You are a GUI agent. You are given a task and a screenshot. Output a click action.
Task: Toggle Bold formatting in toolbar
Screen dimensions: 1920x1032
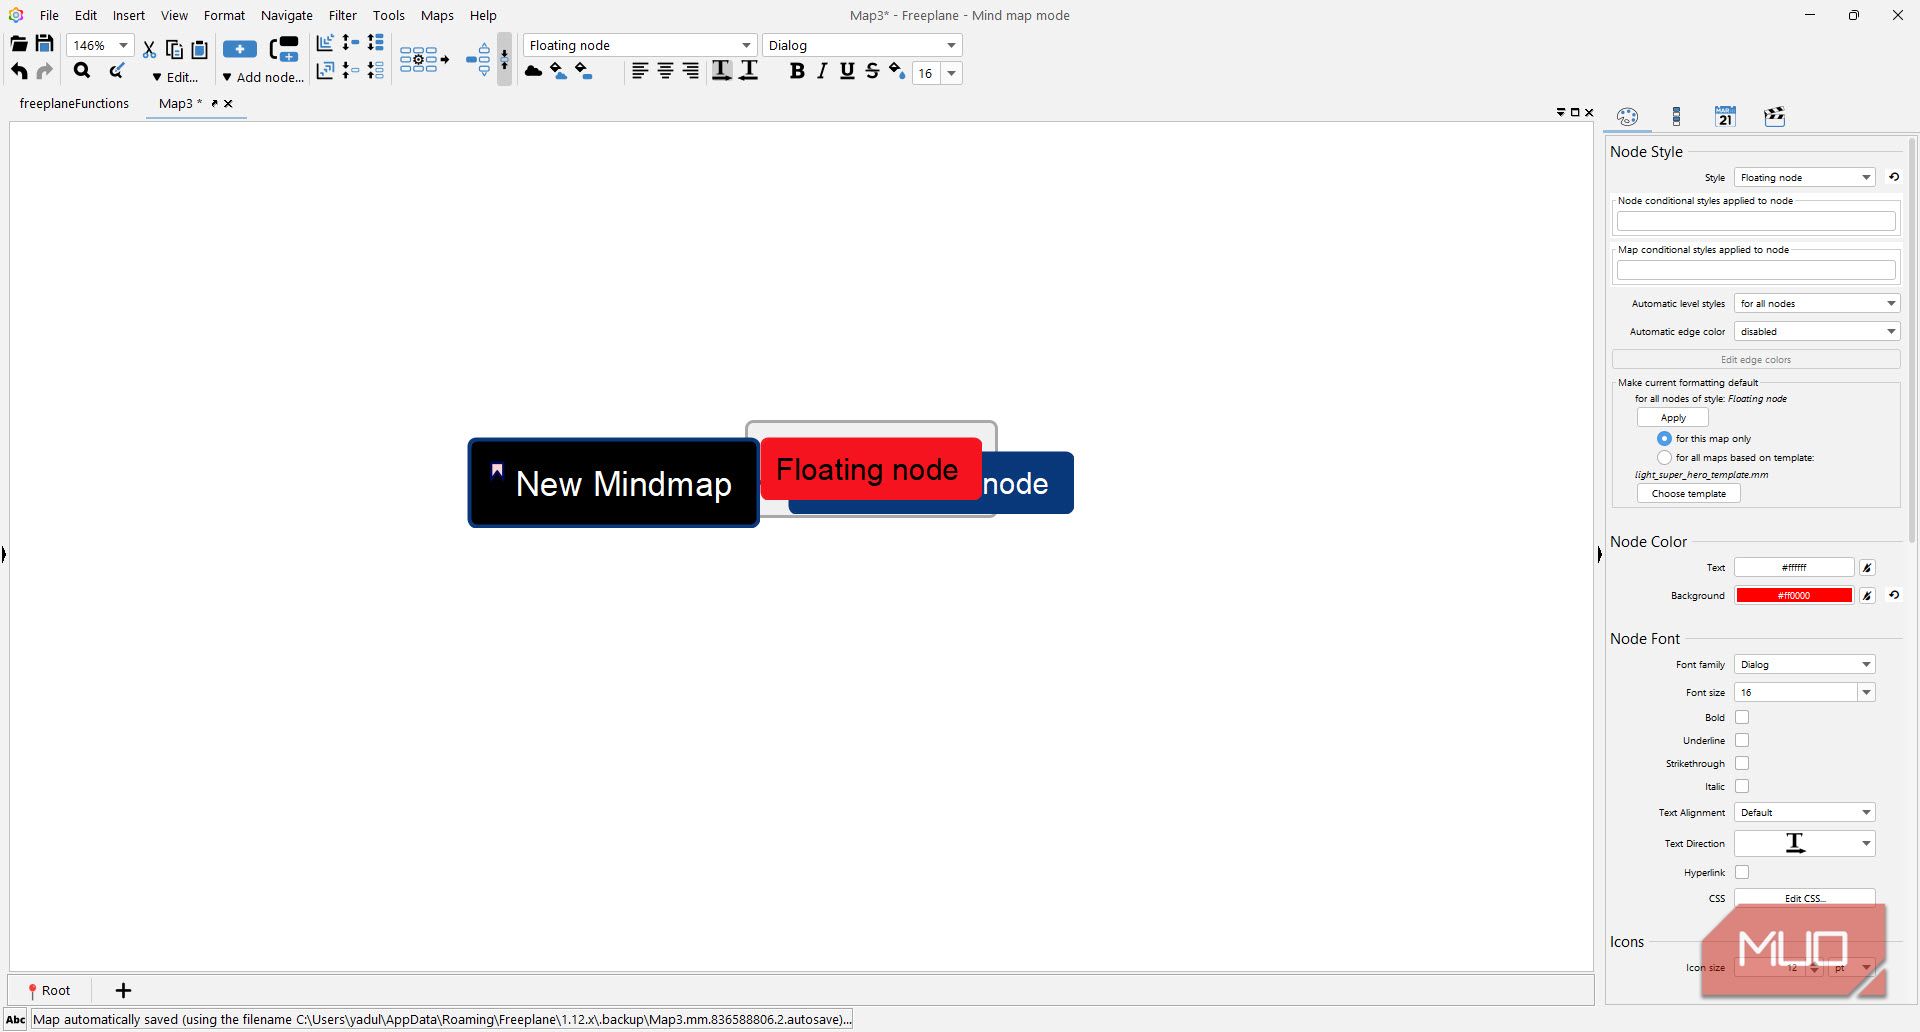coord(797,71)
